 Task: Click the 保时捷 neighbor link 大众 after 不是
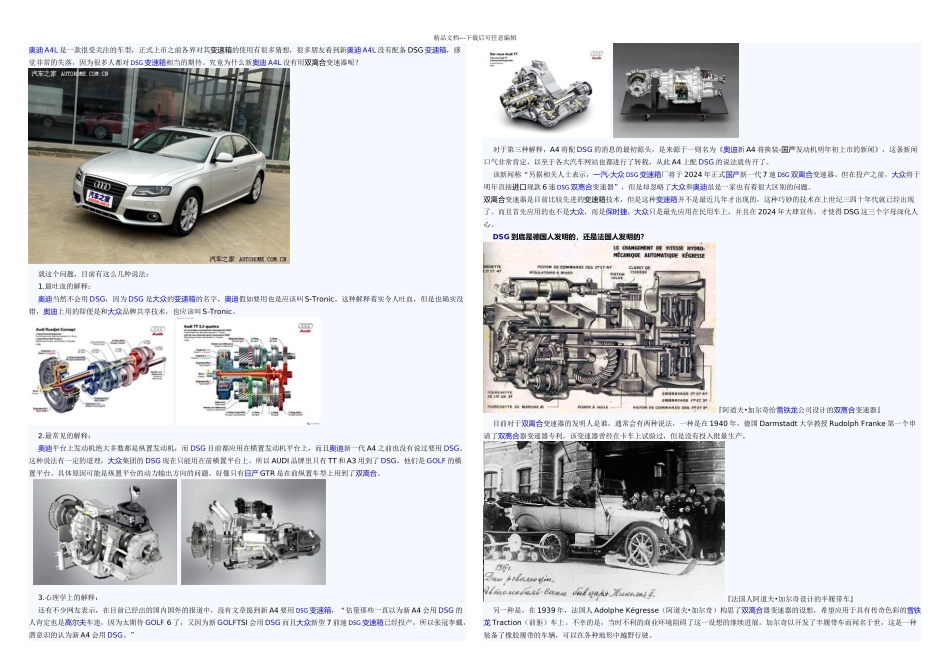pos(577,211)
